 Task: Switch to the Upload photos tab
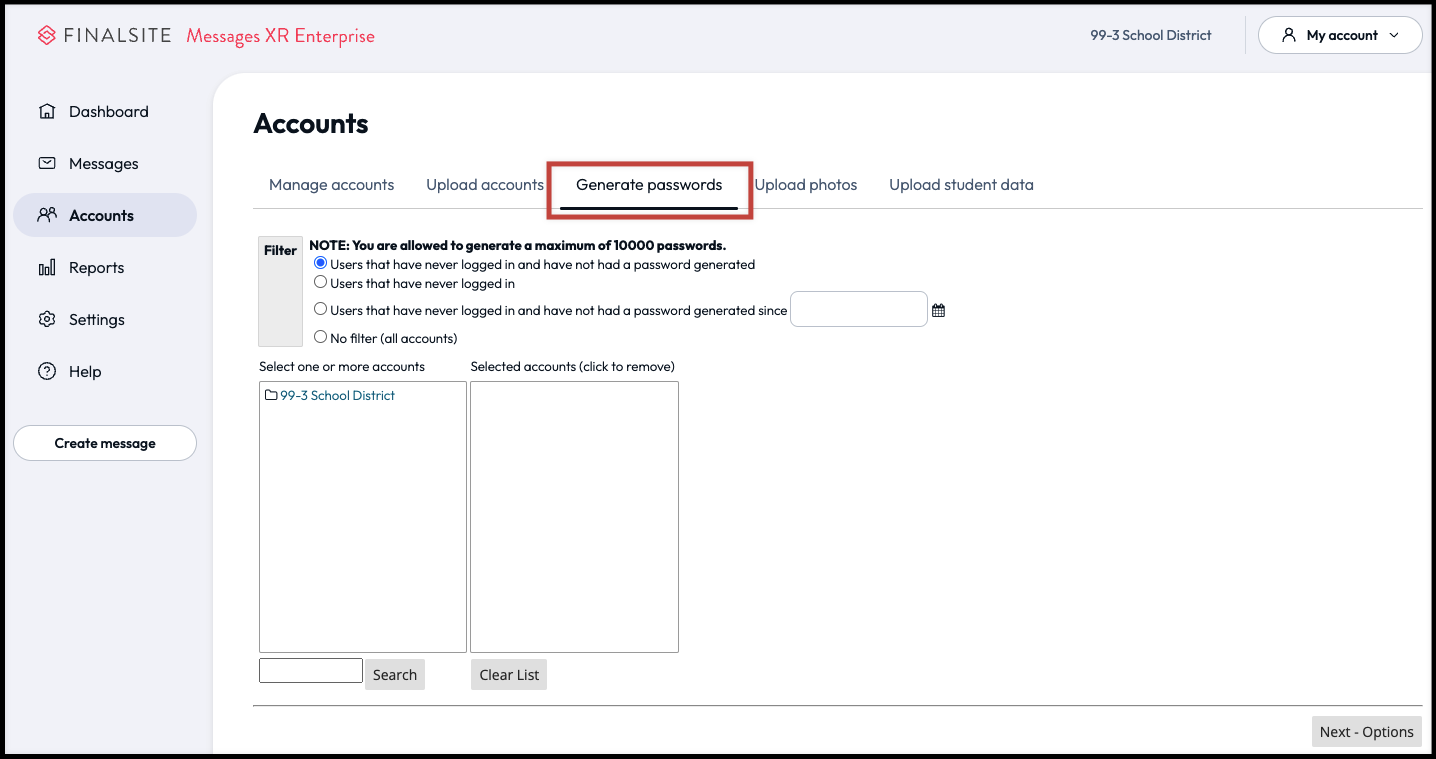click(x=805, y=184)
